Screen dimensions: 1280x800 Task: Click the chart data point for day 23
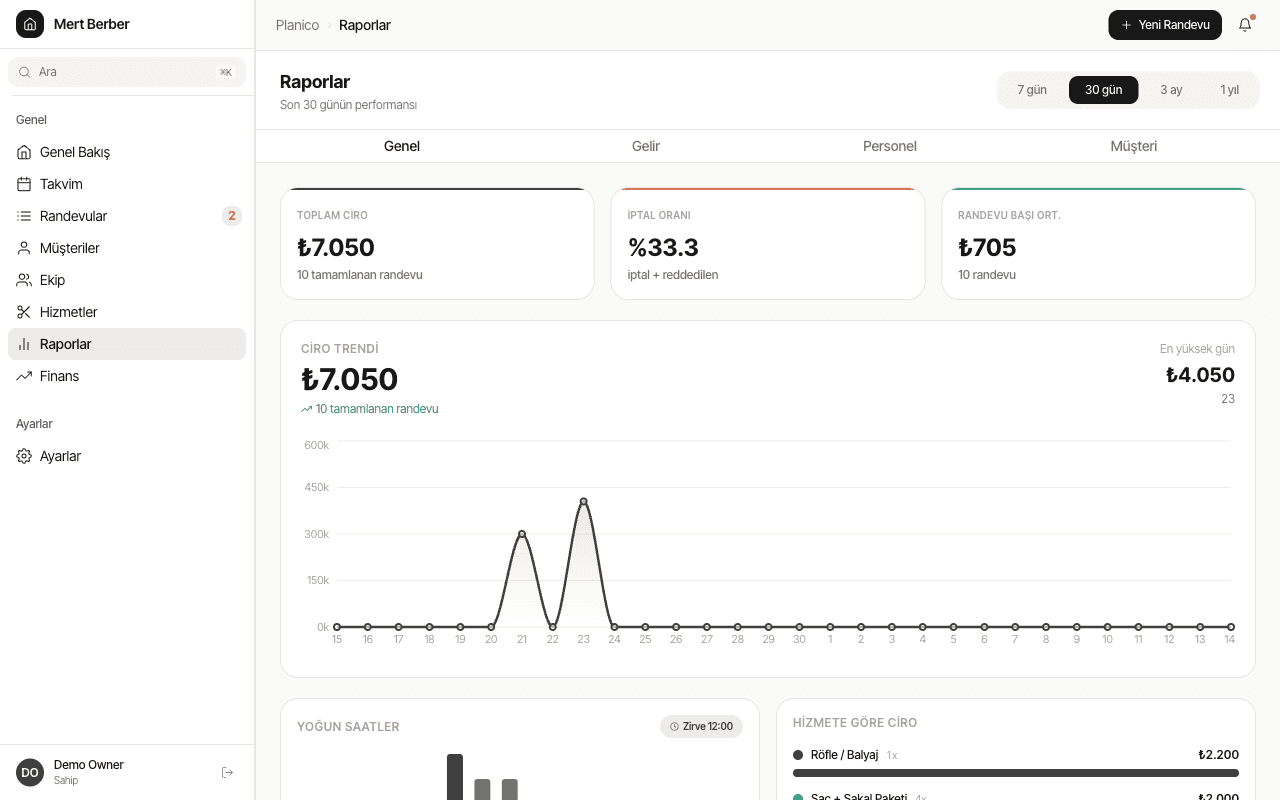coord(583,502)
